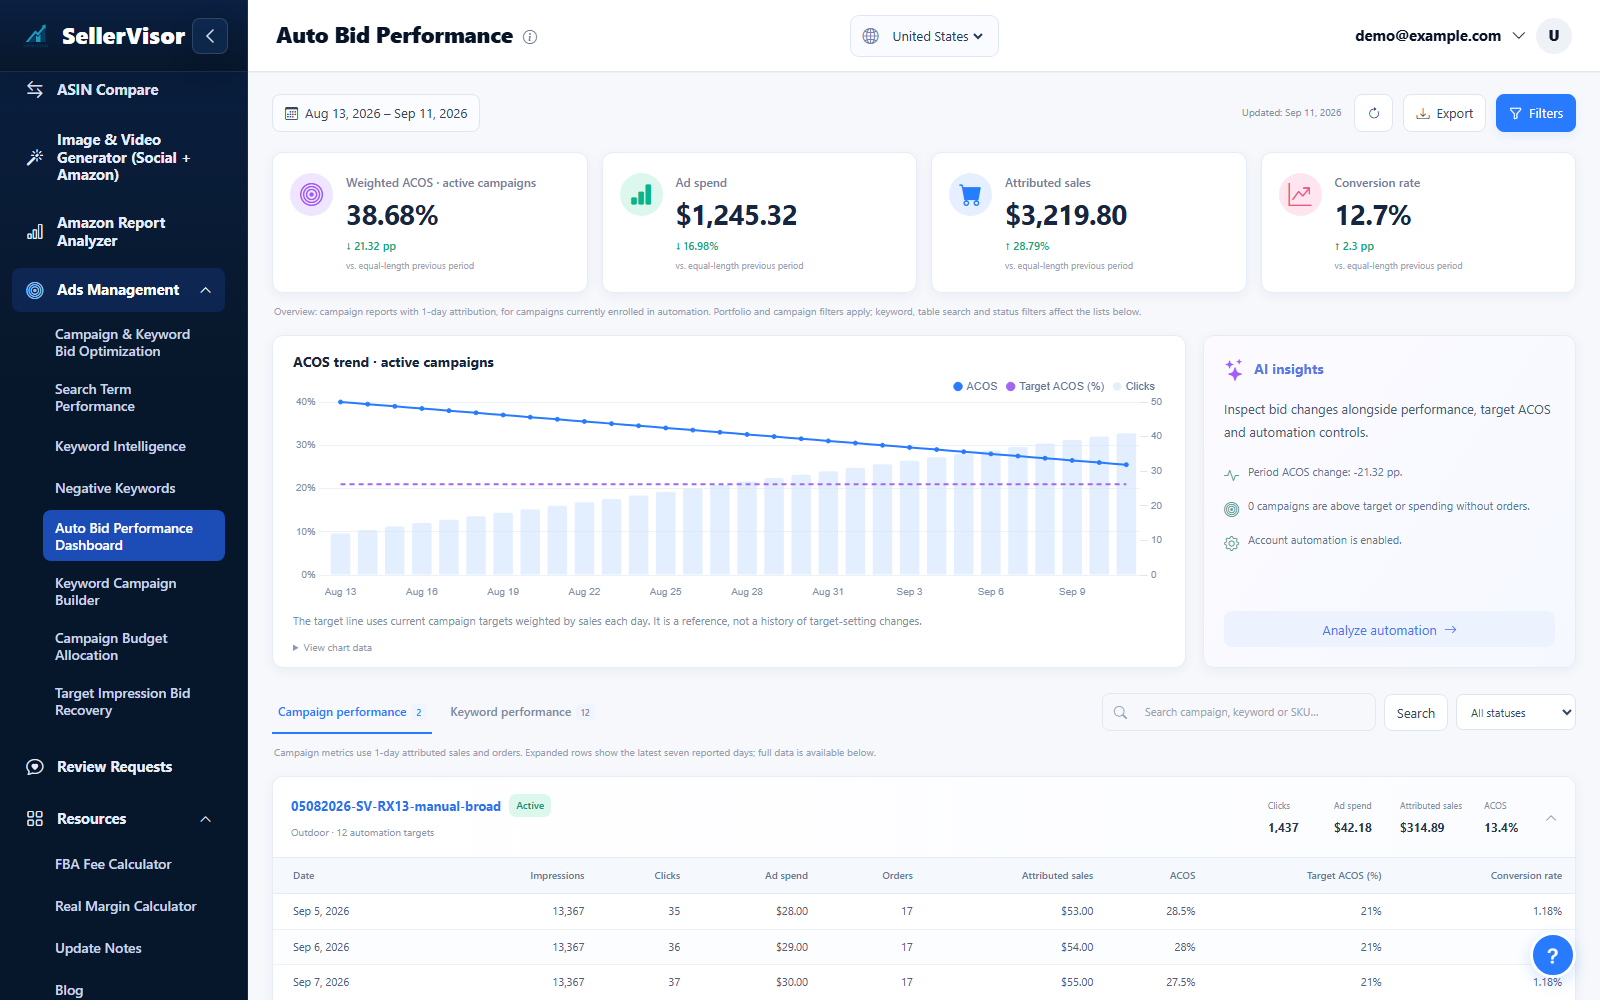Collapse the 05082026-SV-RX13 campaign row chevron
Screen dimensions: 1600x1000
1551,818
